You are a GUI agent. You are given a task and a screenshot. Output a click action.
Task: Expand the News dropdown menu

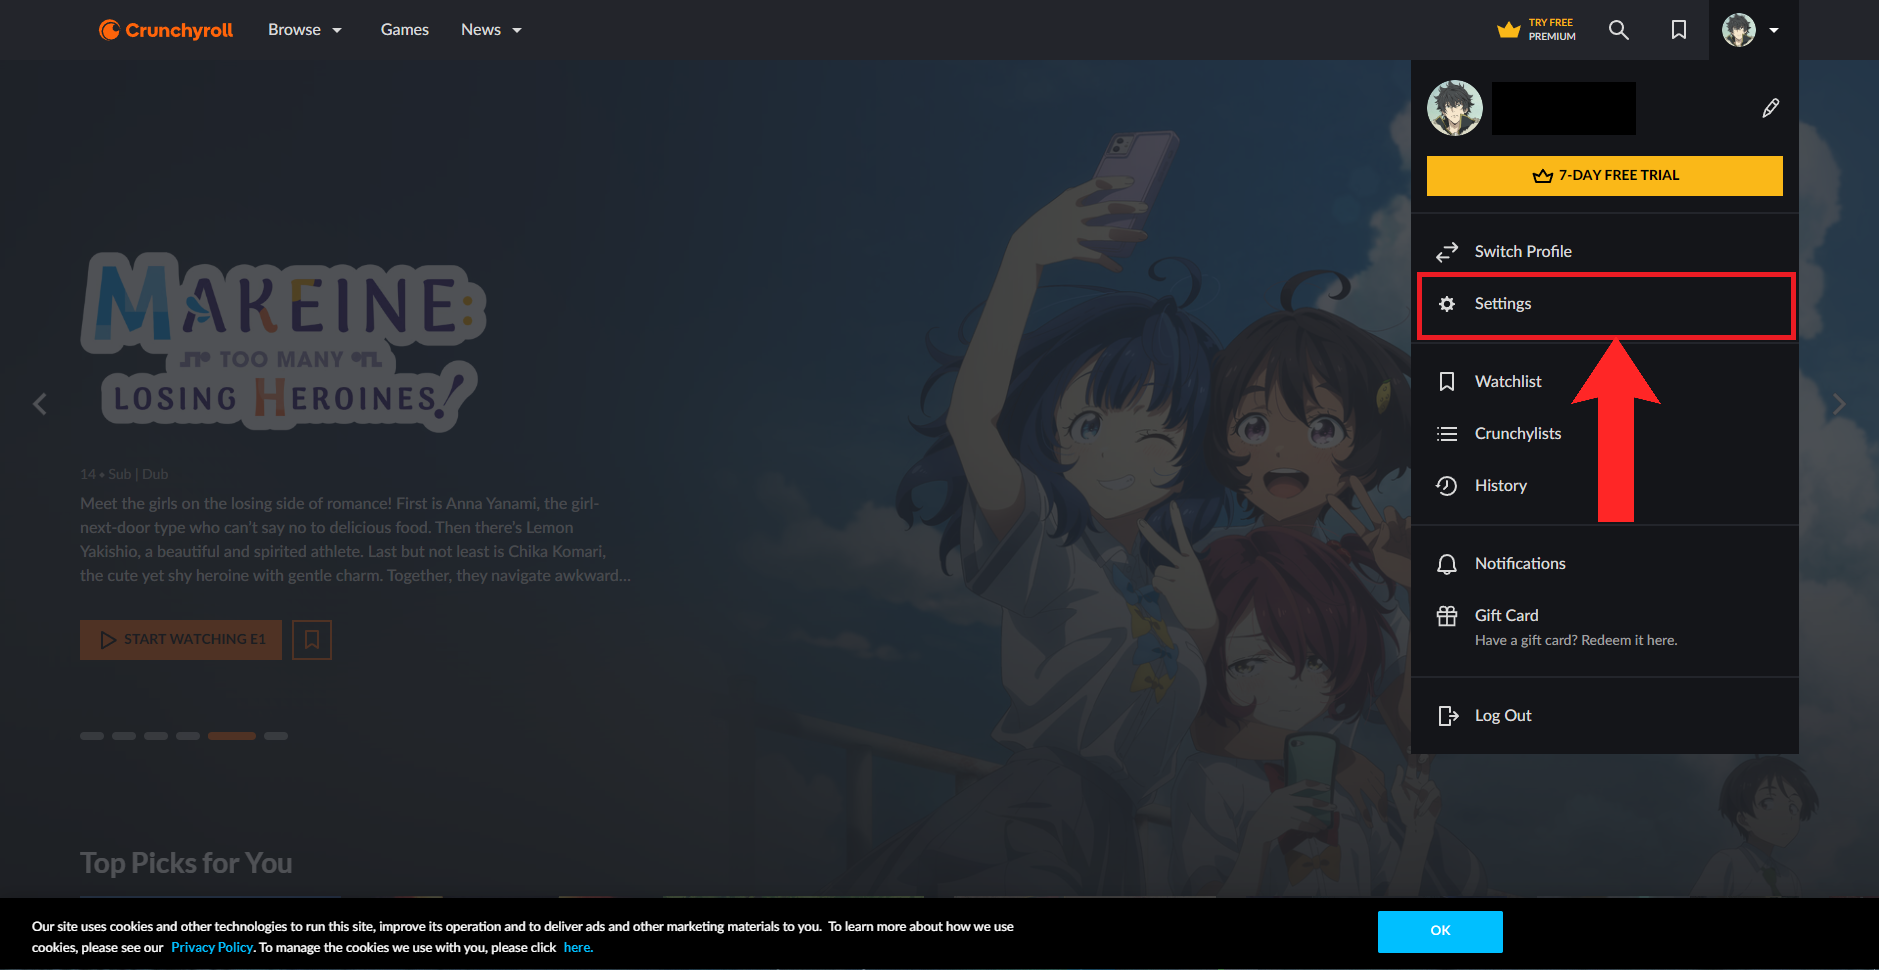(x=491, y=30)
